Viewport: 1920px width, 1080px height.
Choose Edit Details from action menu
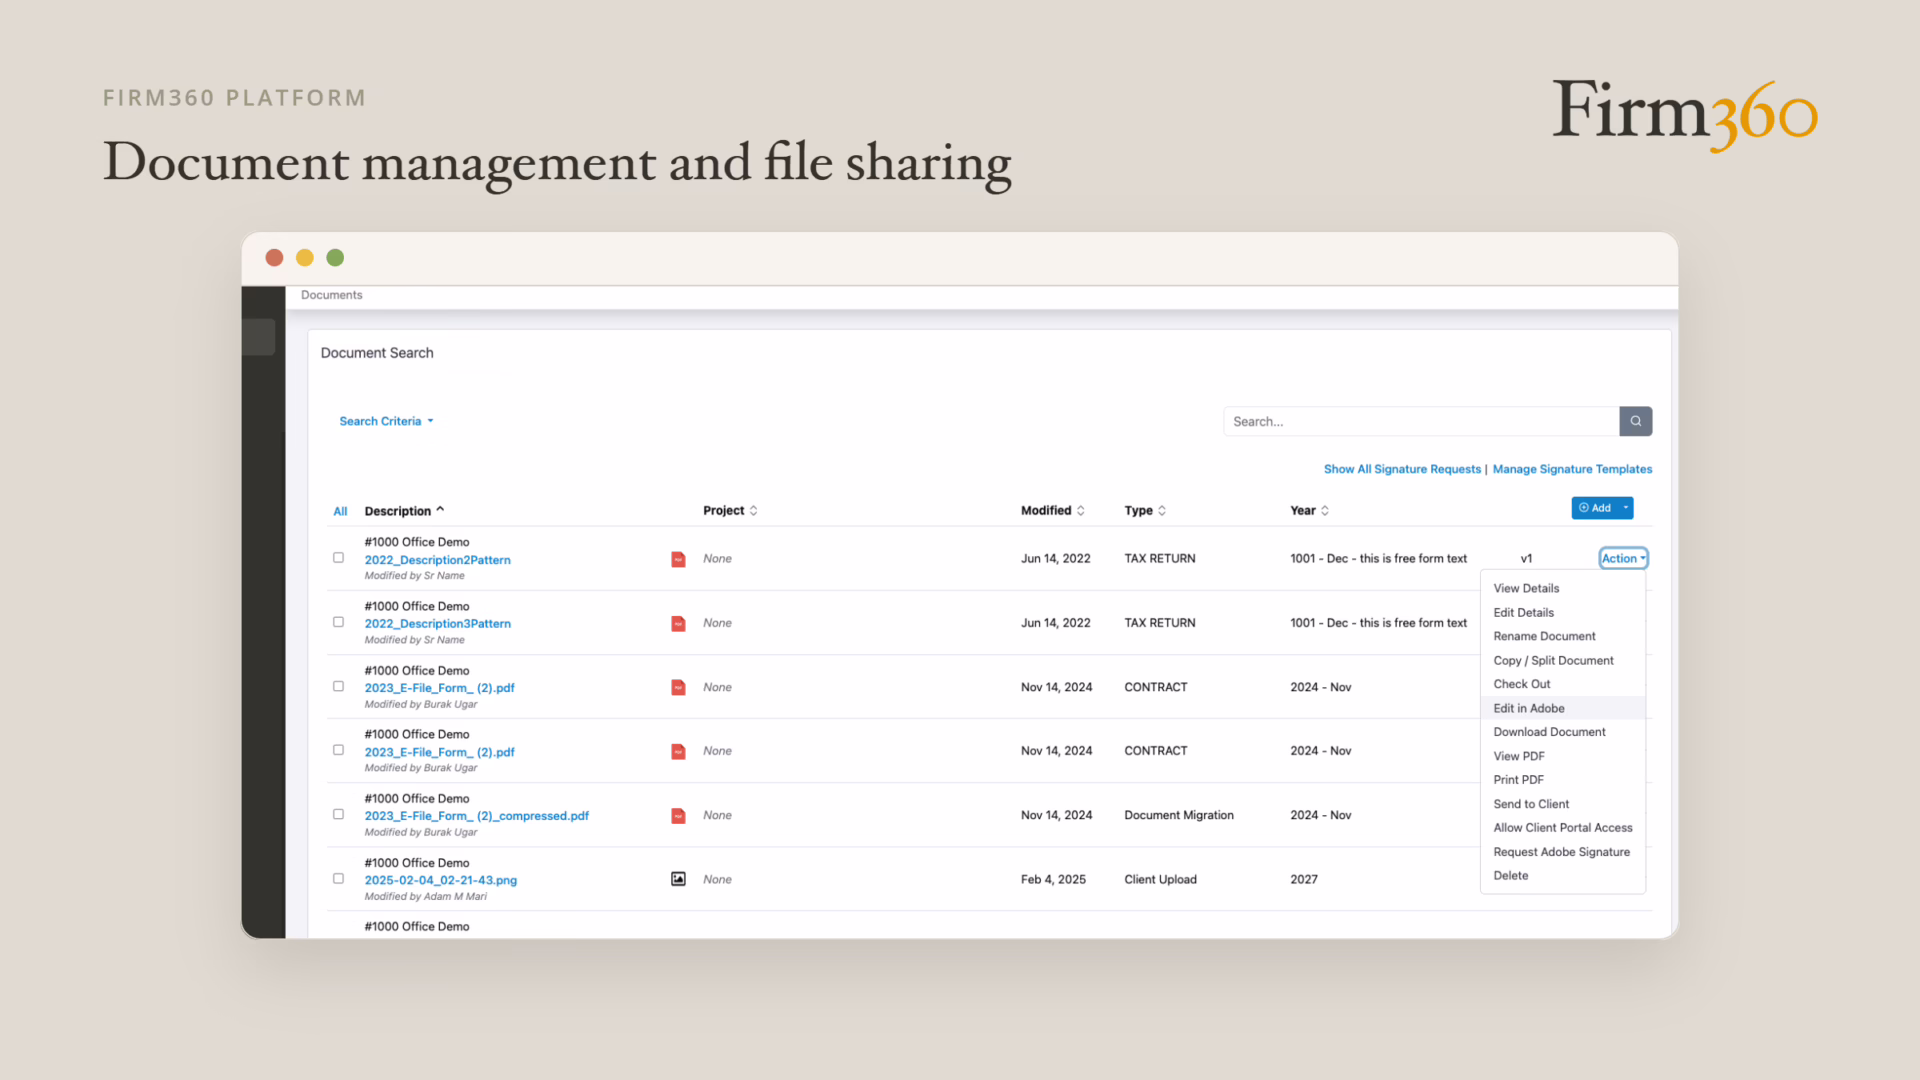(x=1523, y=612)
